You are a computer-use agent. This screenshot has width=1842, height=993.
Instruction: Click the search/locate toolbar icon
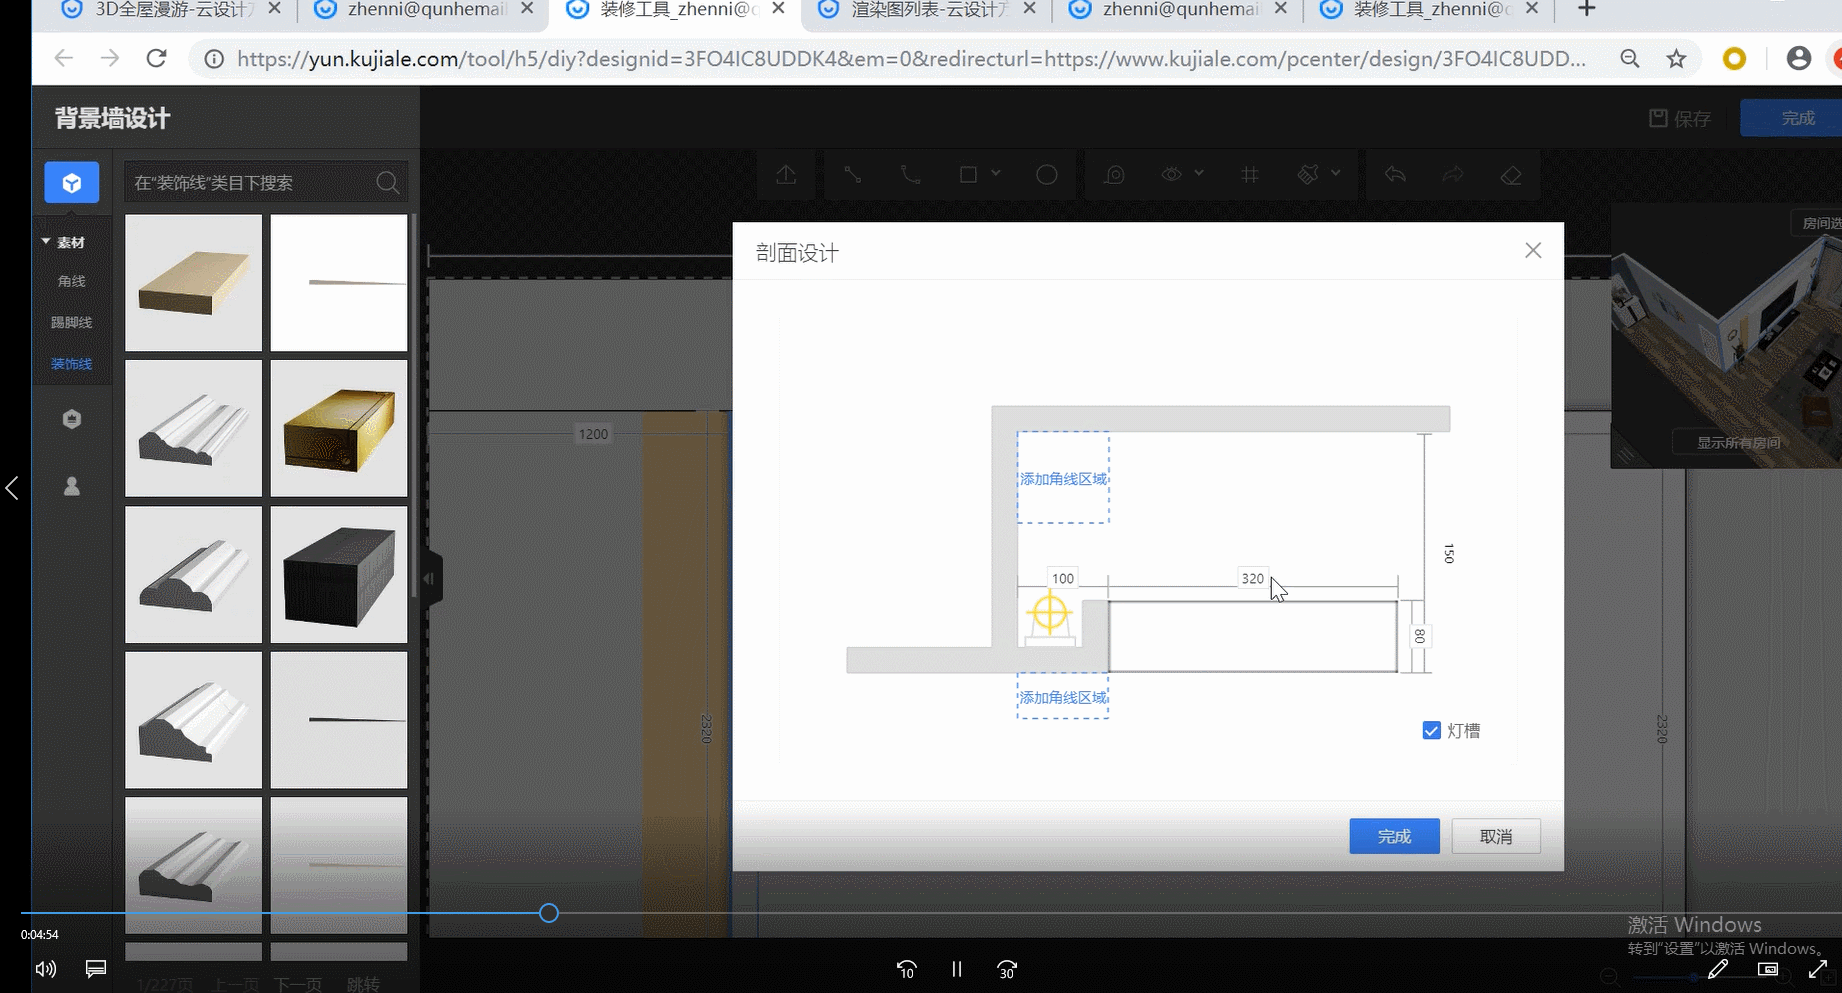[1115, 175]
